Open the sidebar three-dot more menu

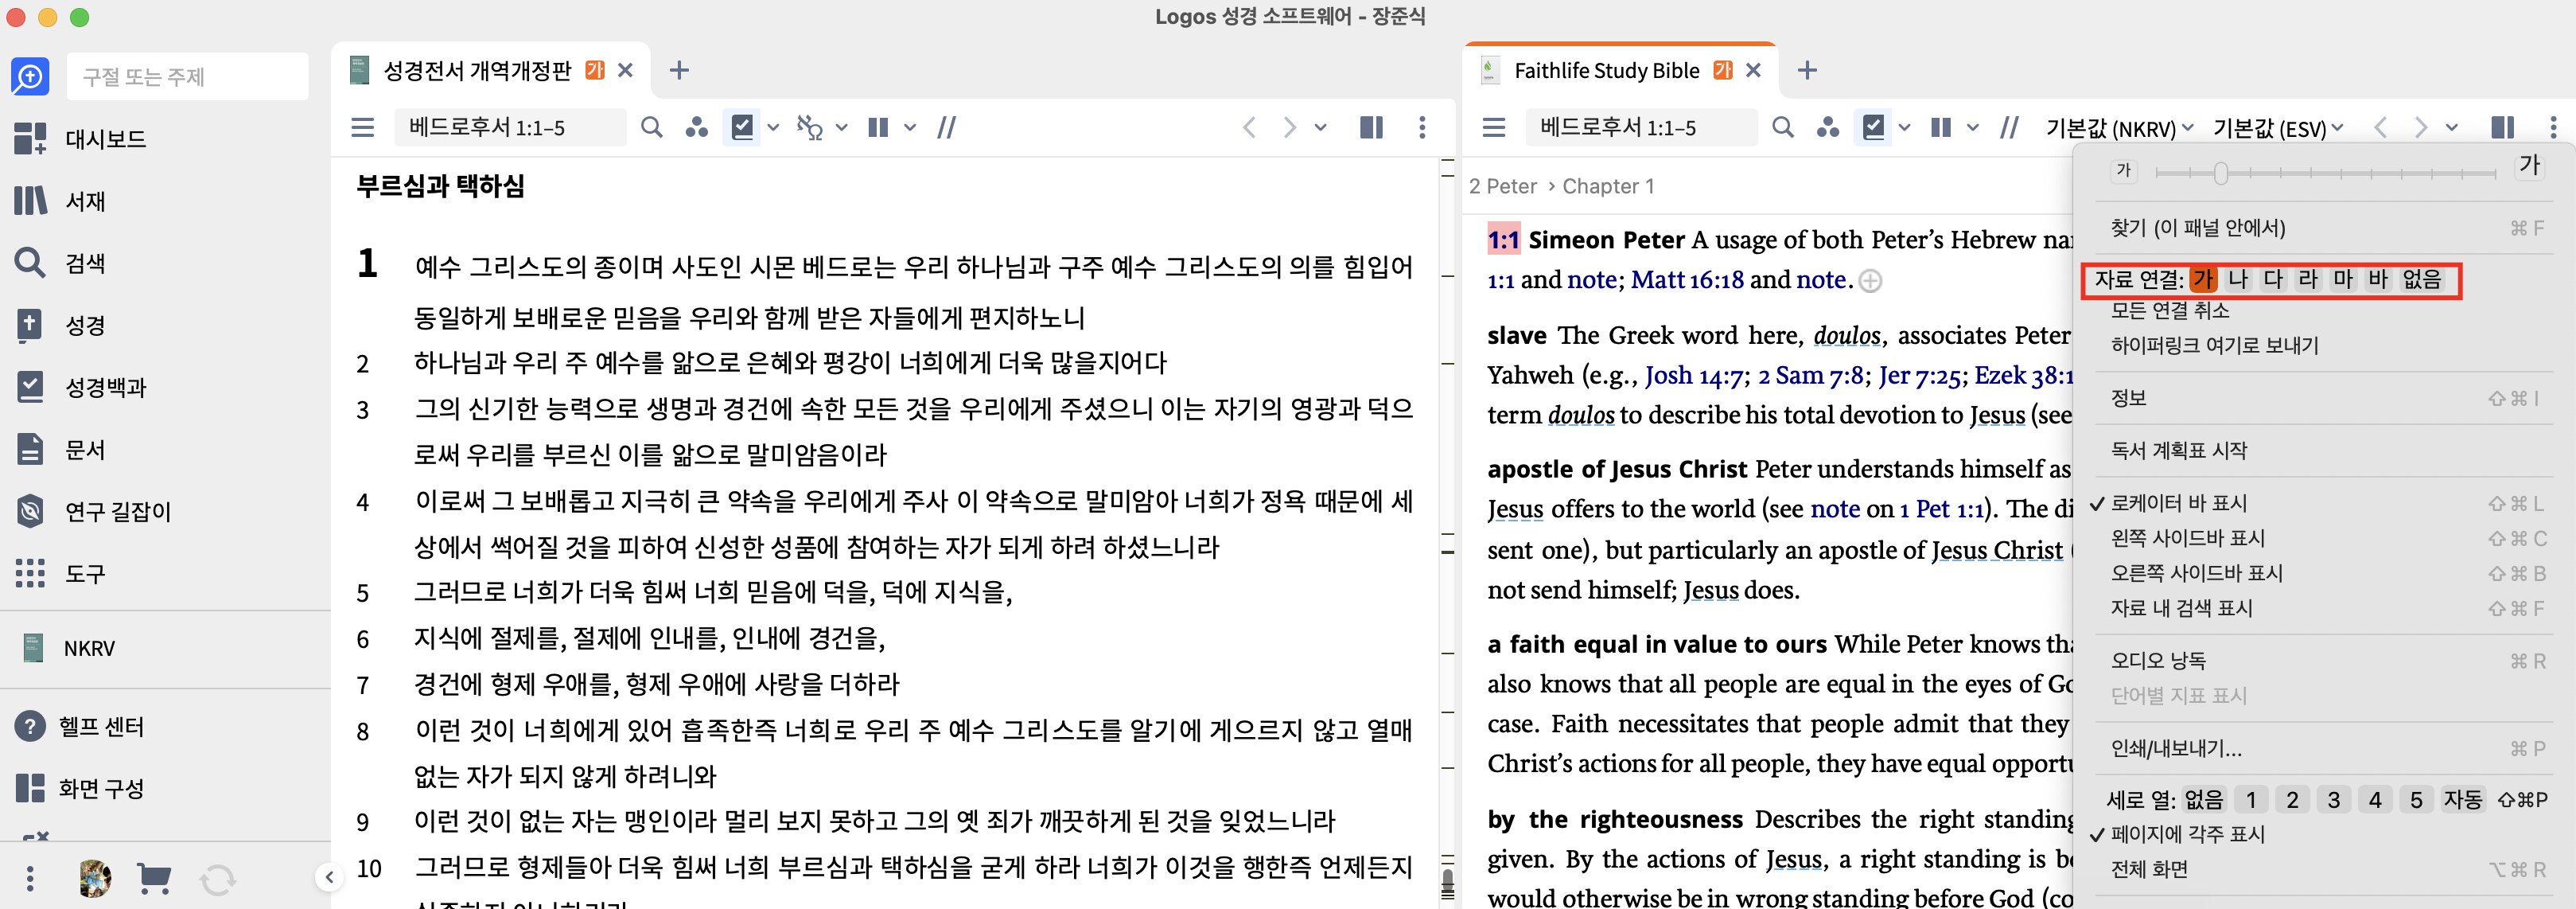[x=30, y=879]
